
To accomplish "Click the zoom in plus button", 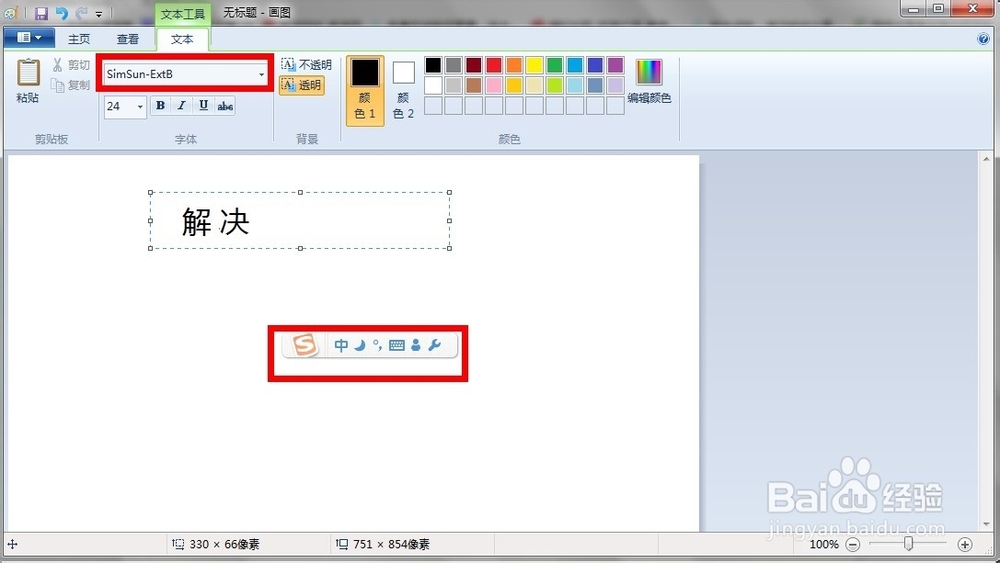I will pyautogui.click(x=965, y=545).
